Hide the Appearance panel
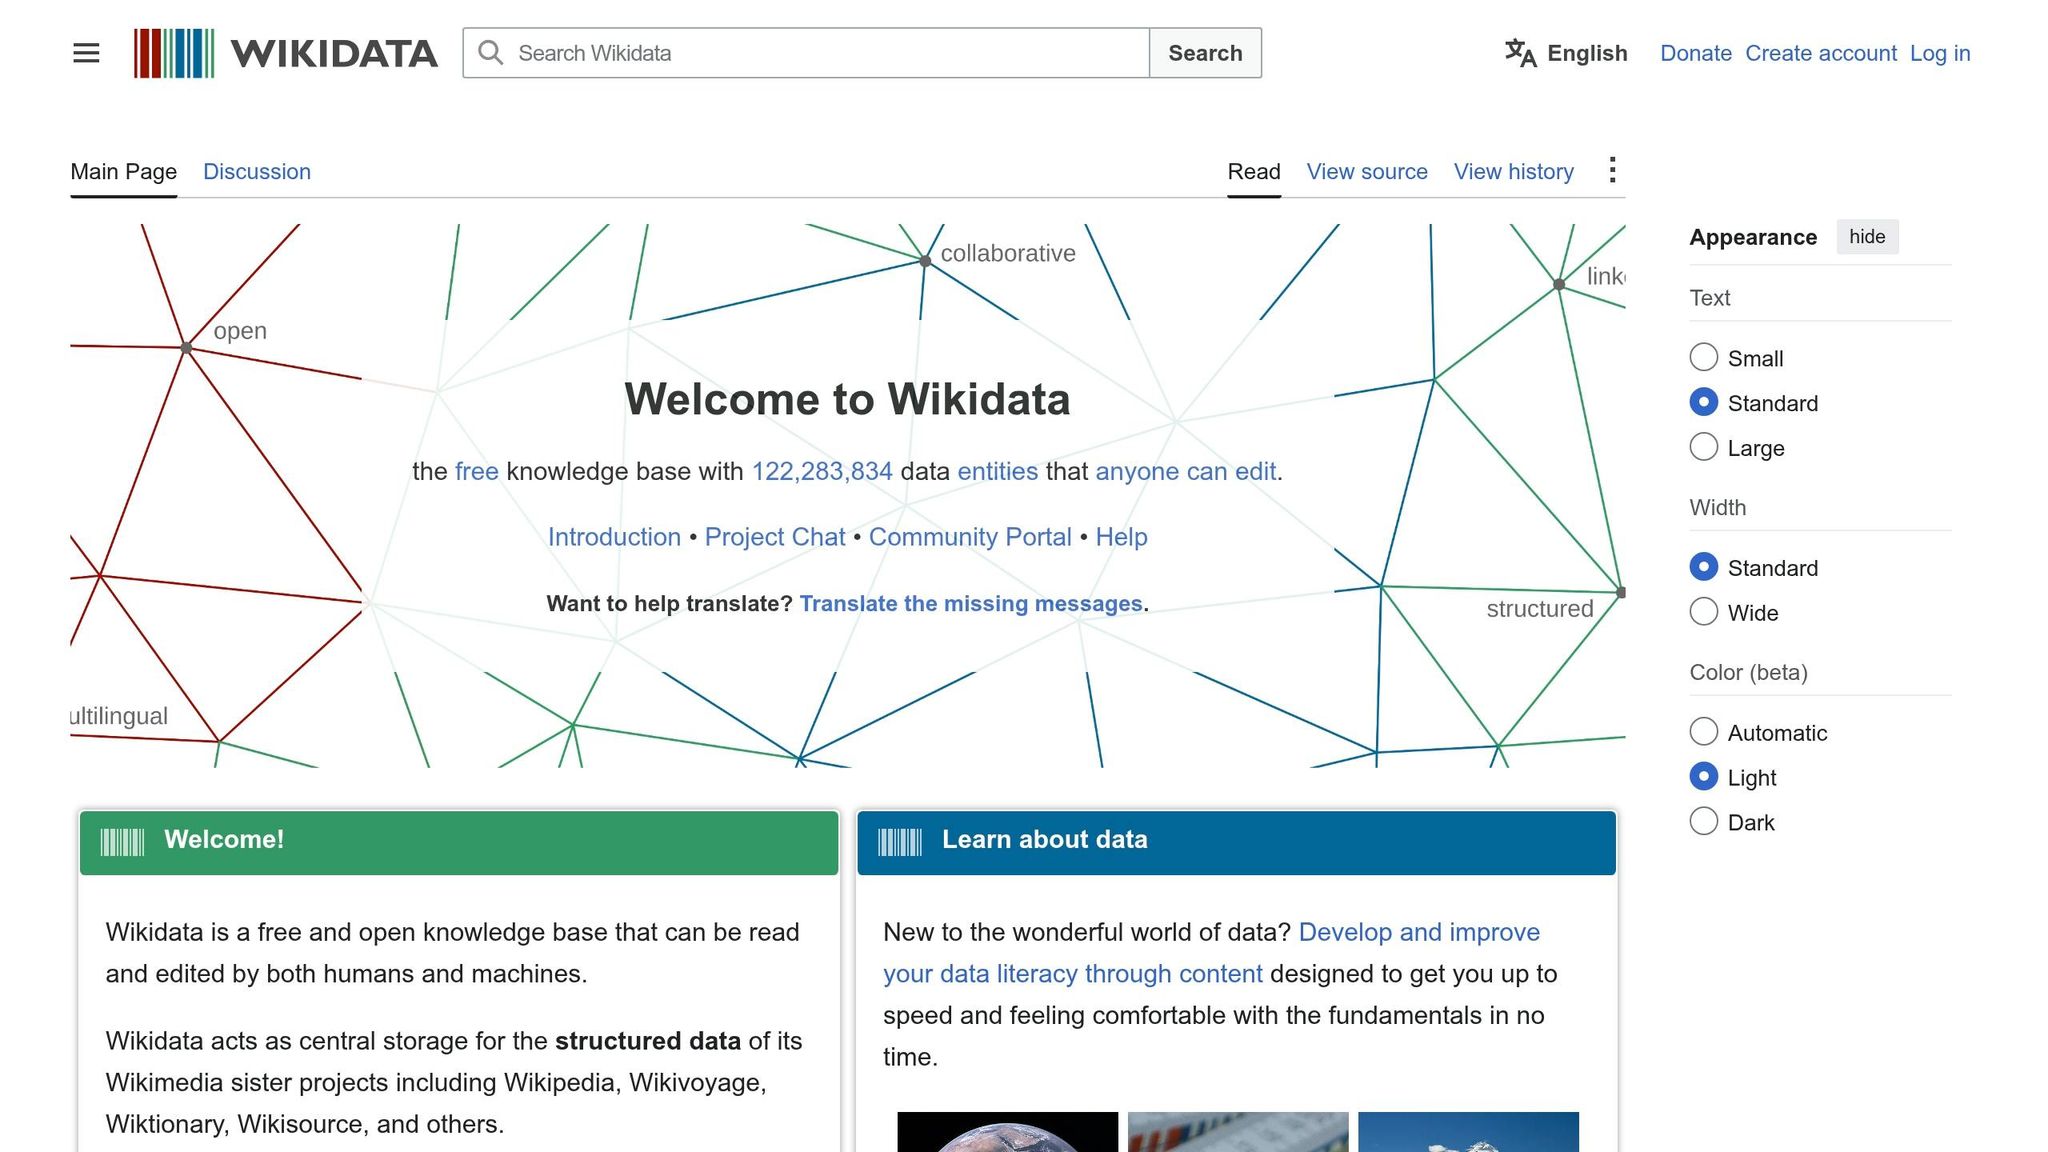This screenshot has height=1152, width=2048. coord(1867,237)
